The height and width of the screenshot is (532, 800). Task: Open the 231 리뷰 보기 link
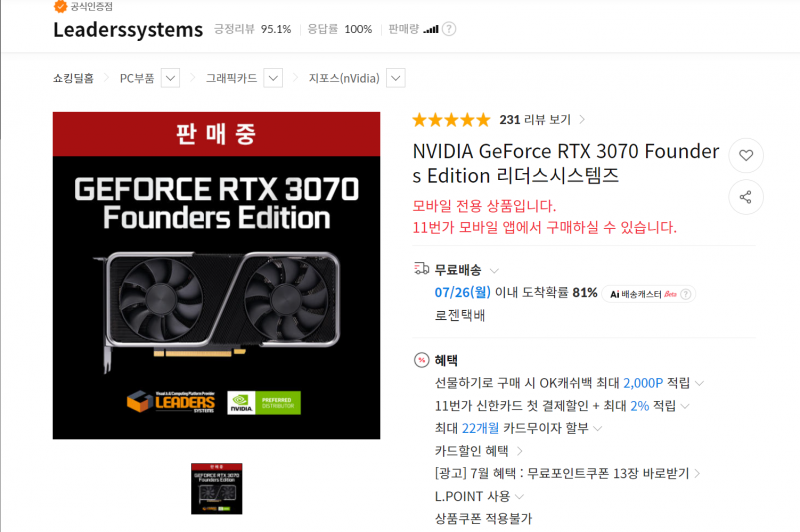pyautogui.click(x=542, y=120)
